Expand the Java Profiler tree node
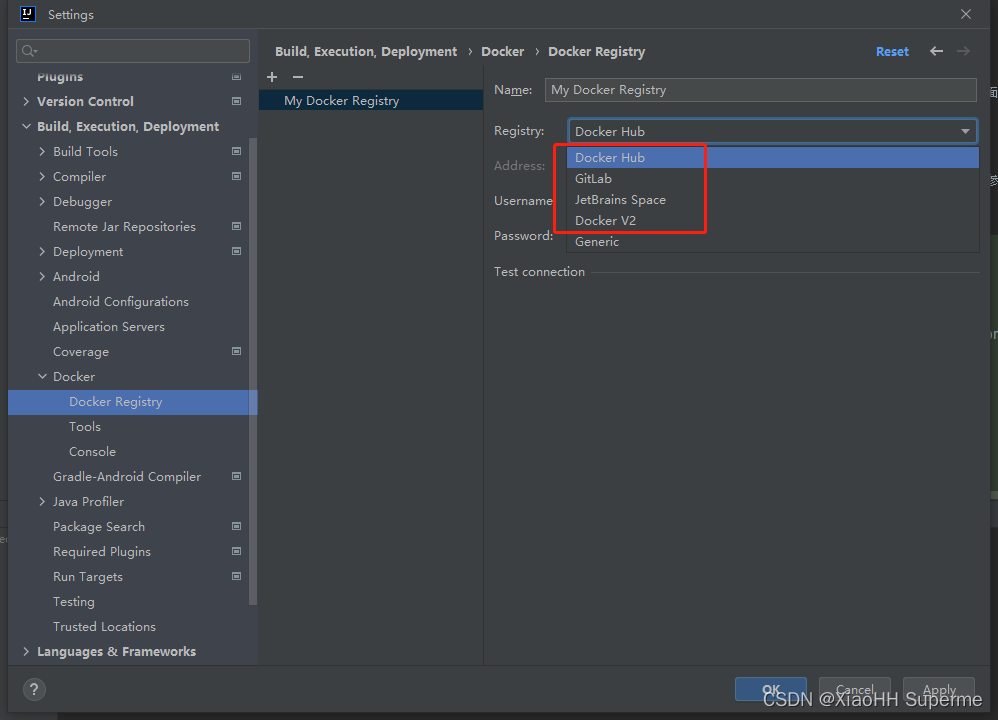998x720 pixels. point(40,501)
